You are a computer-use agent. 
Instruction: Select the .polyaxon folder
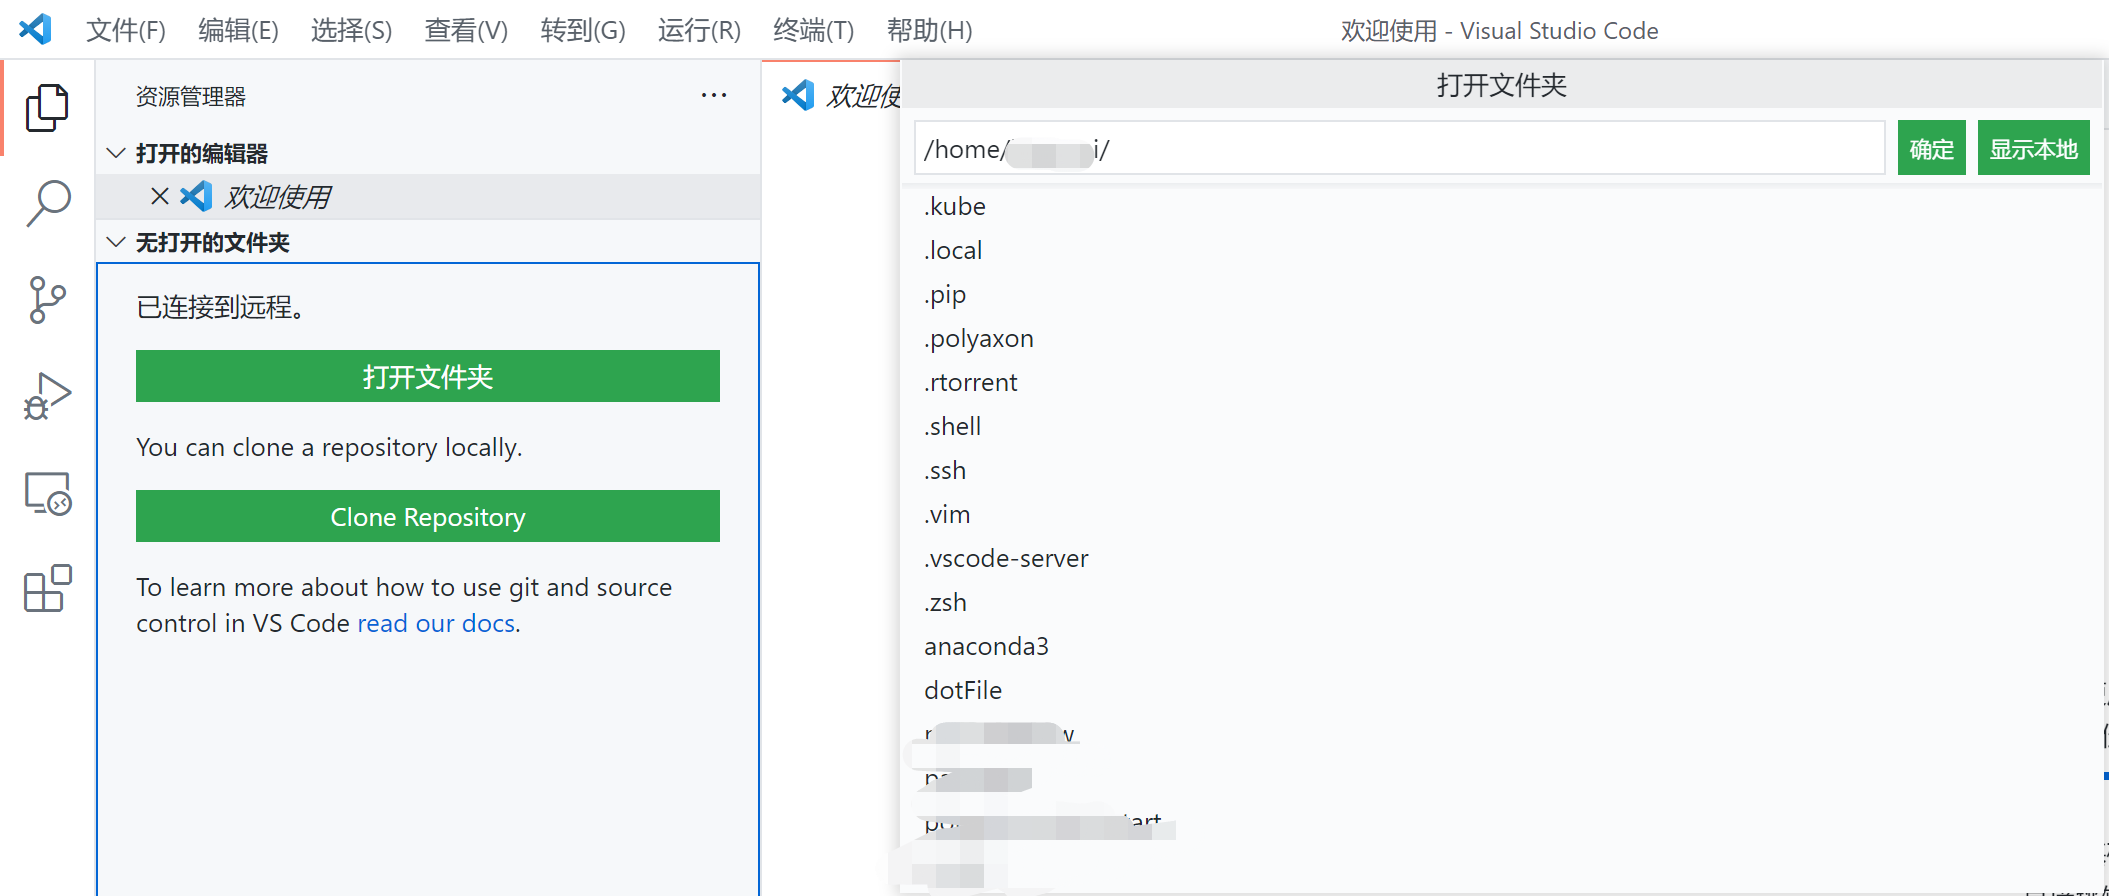[x=1500, y=338]
